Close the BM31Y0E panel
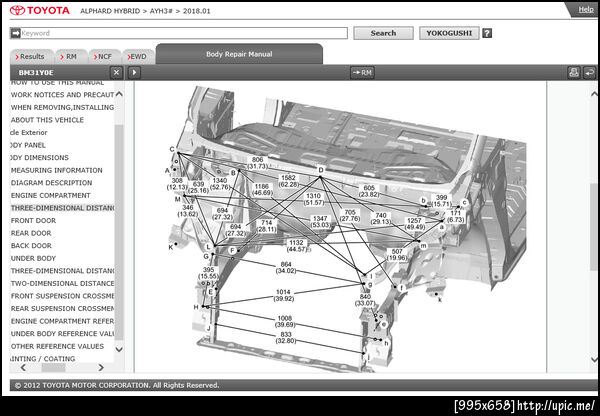This screenshot has height=416, width=600. pyautogui.click(x=116, y=72)
